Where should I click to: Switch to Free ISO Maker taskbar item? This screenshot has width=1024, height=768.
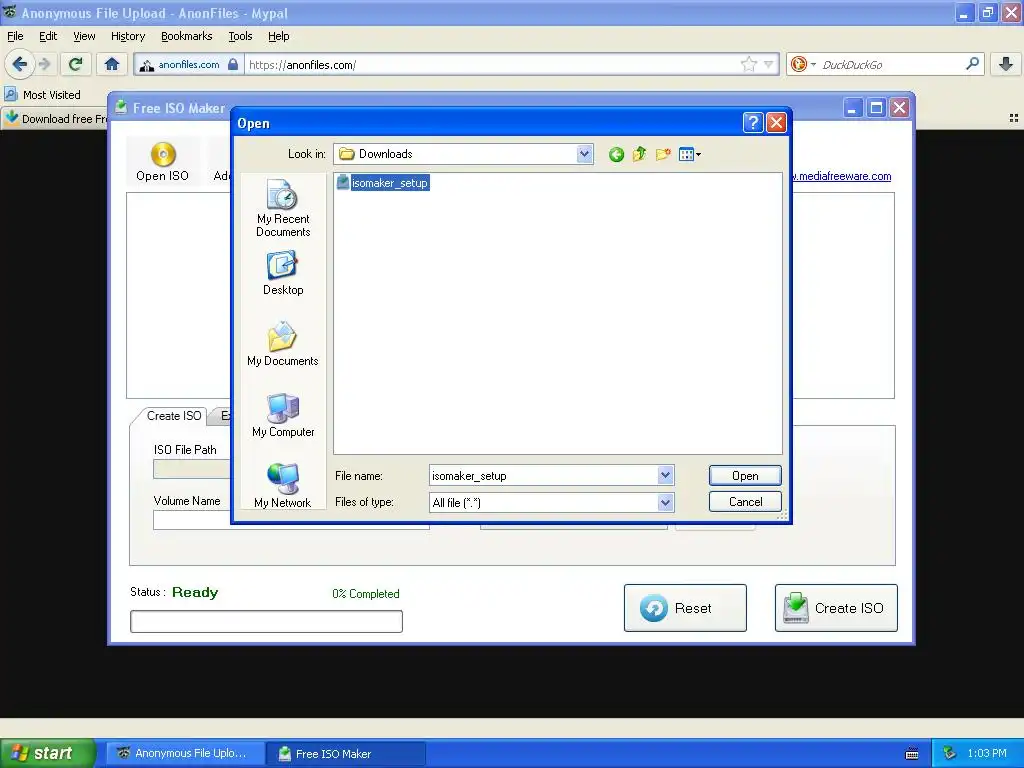tap(347, 754)
